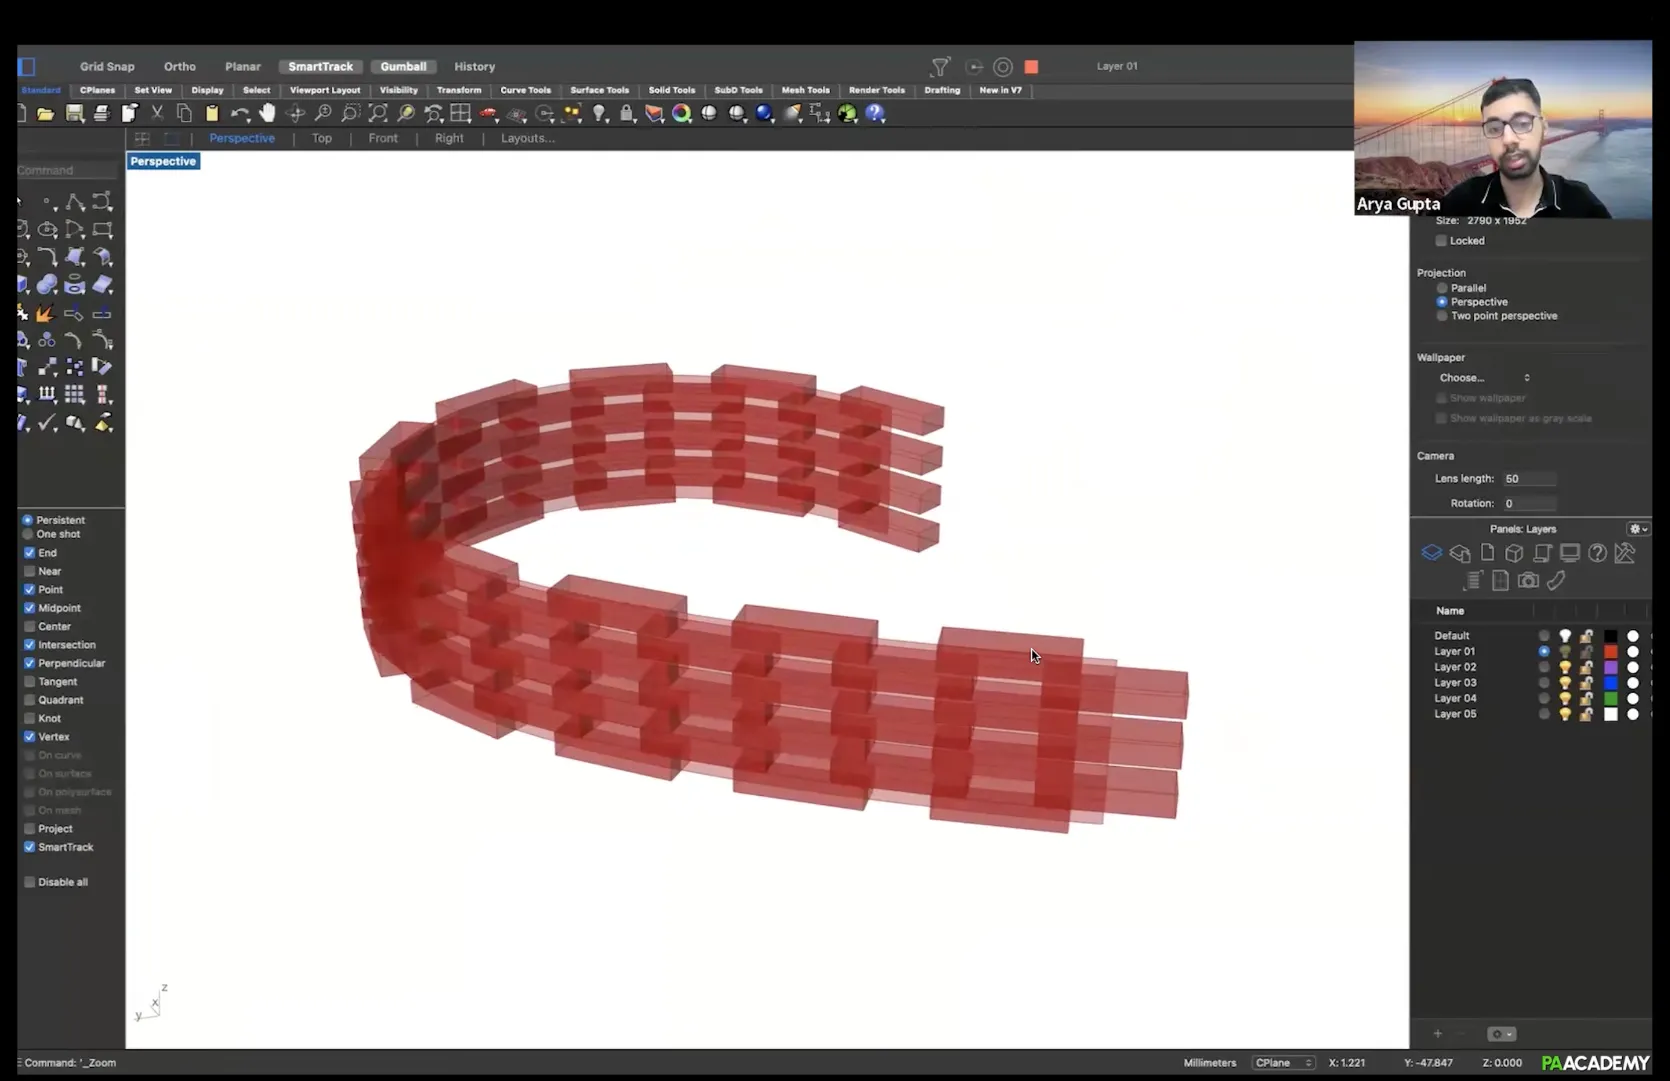The width and height of the screenshot is (1670, 1081).
Task: Click the Lock objects padlock icon
Action: (x=627, y=114)
